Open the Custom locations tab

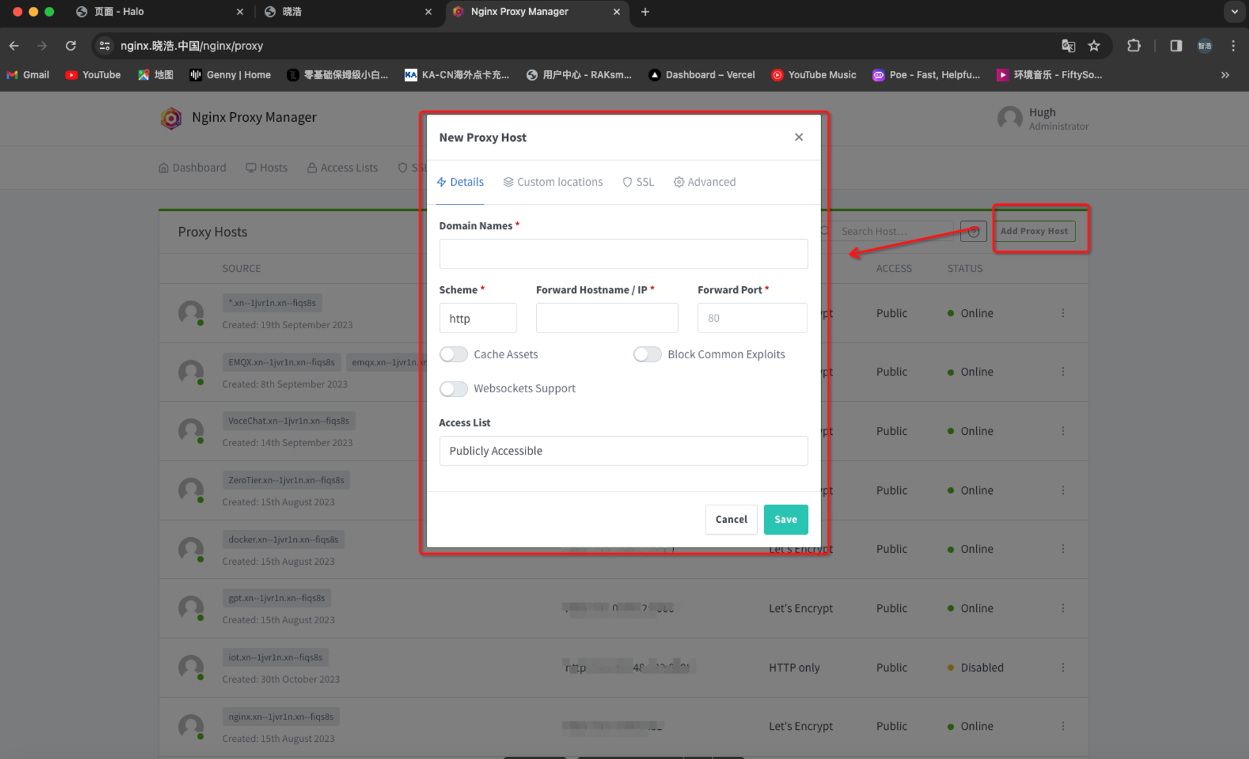click(x=553, y=182)
